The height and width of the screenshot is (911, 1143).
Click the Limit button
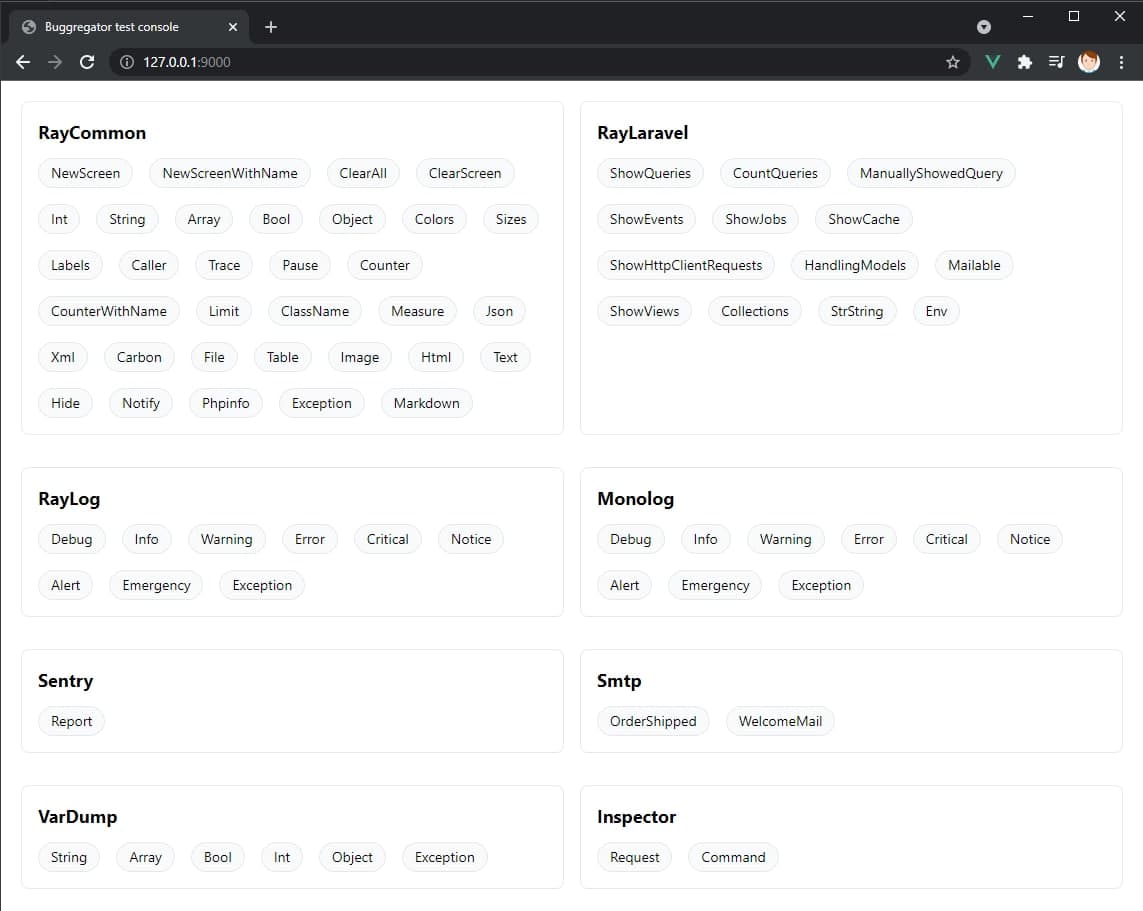pyautogui.click(x=224, y=311)
